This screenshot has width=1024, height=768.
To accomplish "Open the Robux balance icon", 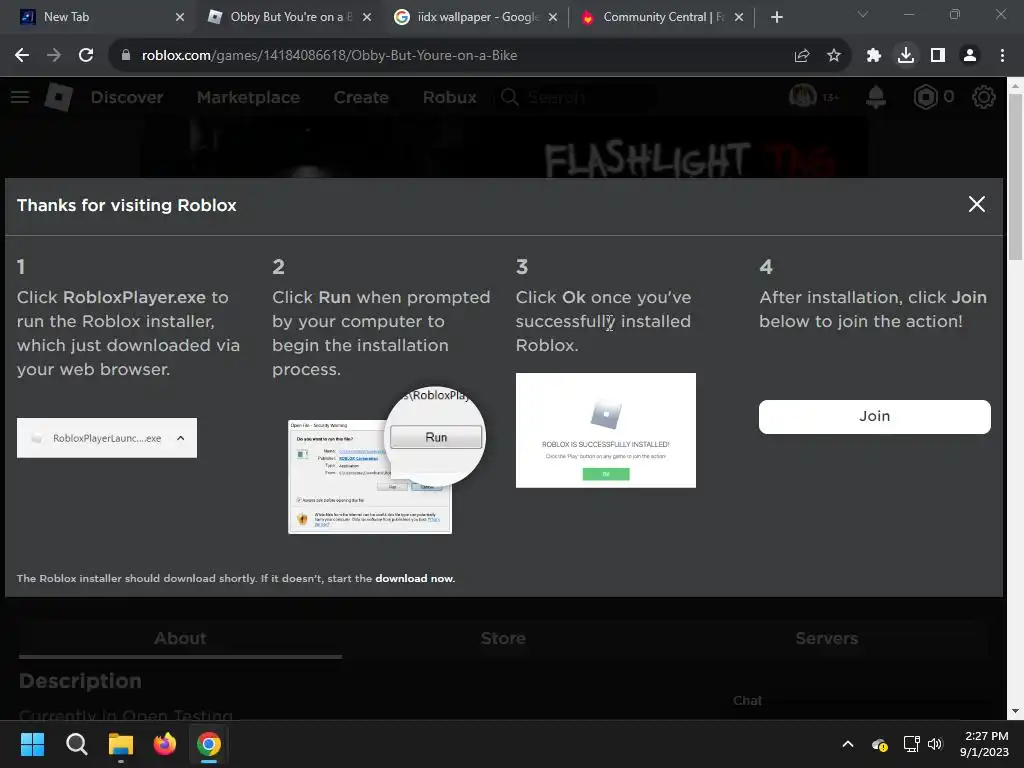I will (925, 97).
